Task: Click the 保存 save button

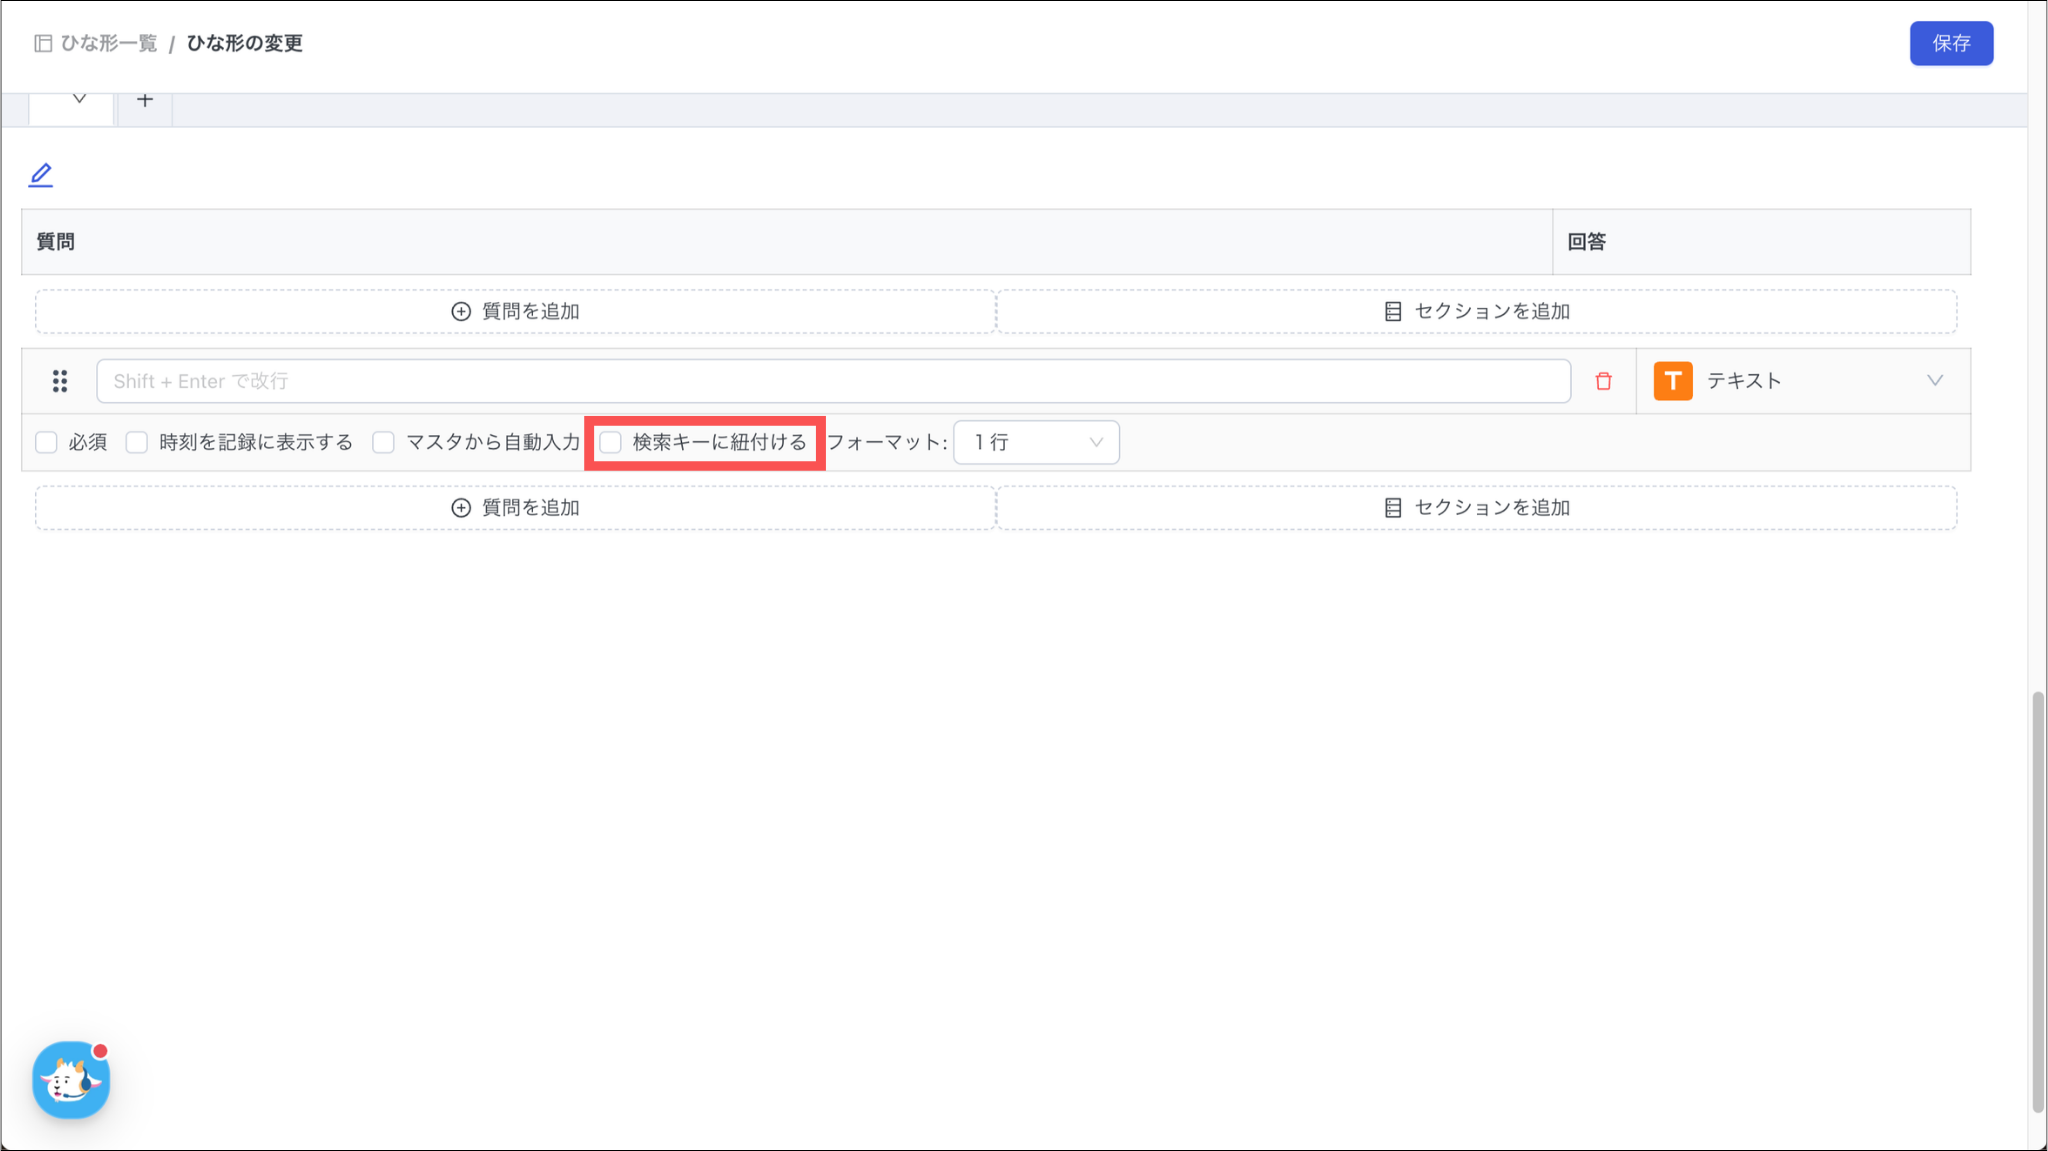Action: pyautogui.click(x=1950, y=43)
